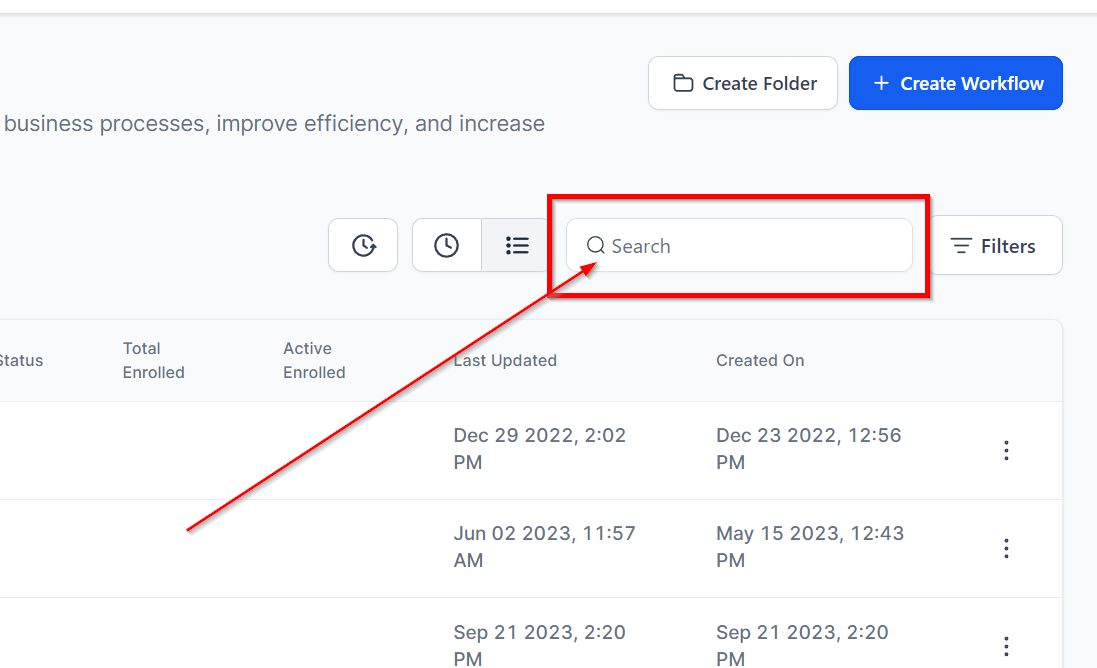Open the clock-with-arrow history icon button
This screenshot has height=668, width=1097.
(363, 246)
